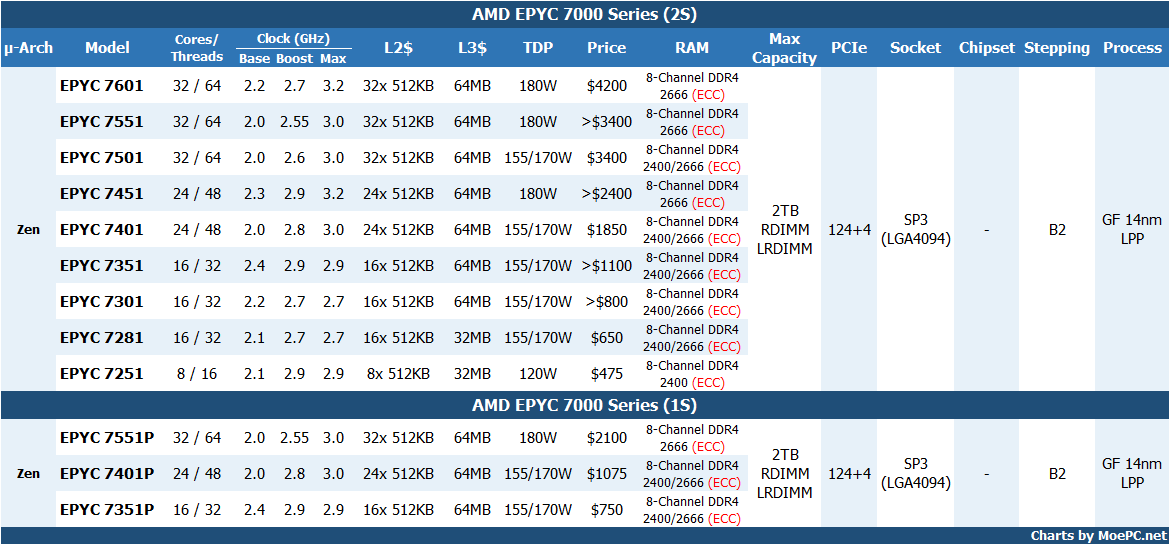
Task: Click the Zen label in the 1S table
Action: coord(28,473)
